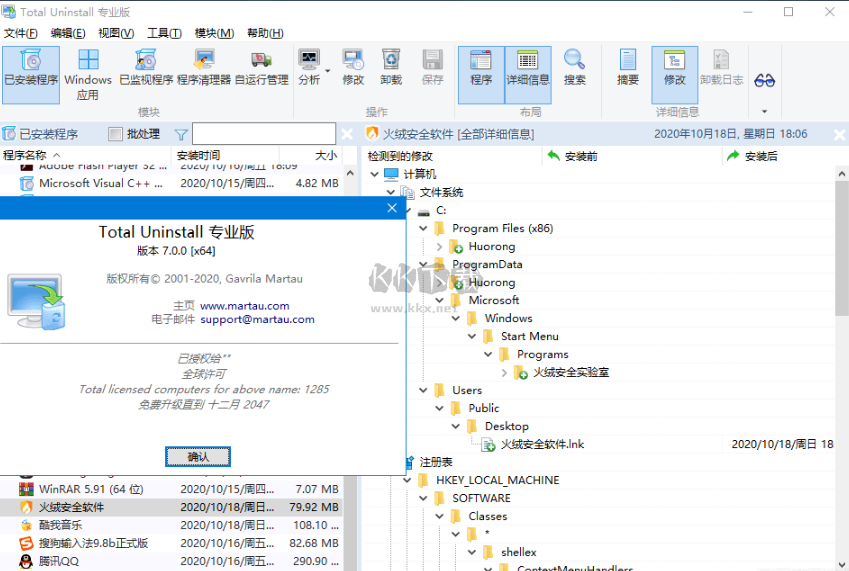
Task: Open the 视图(V) menu
Action: coord(116,33)
